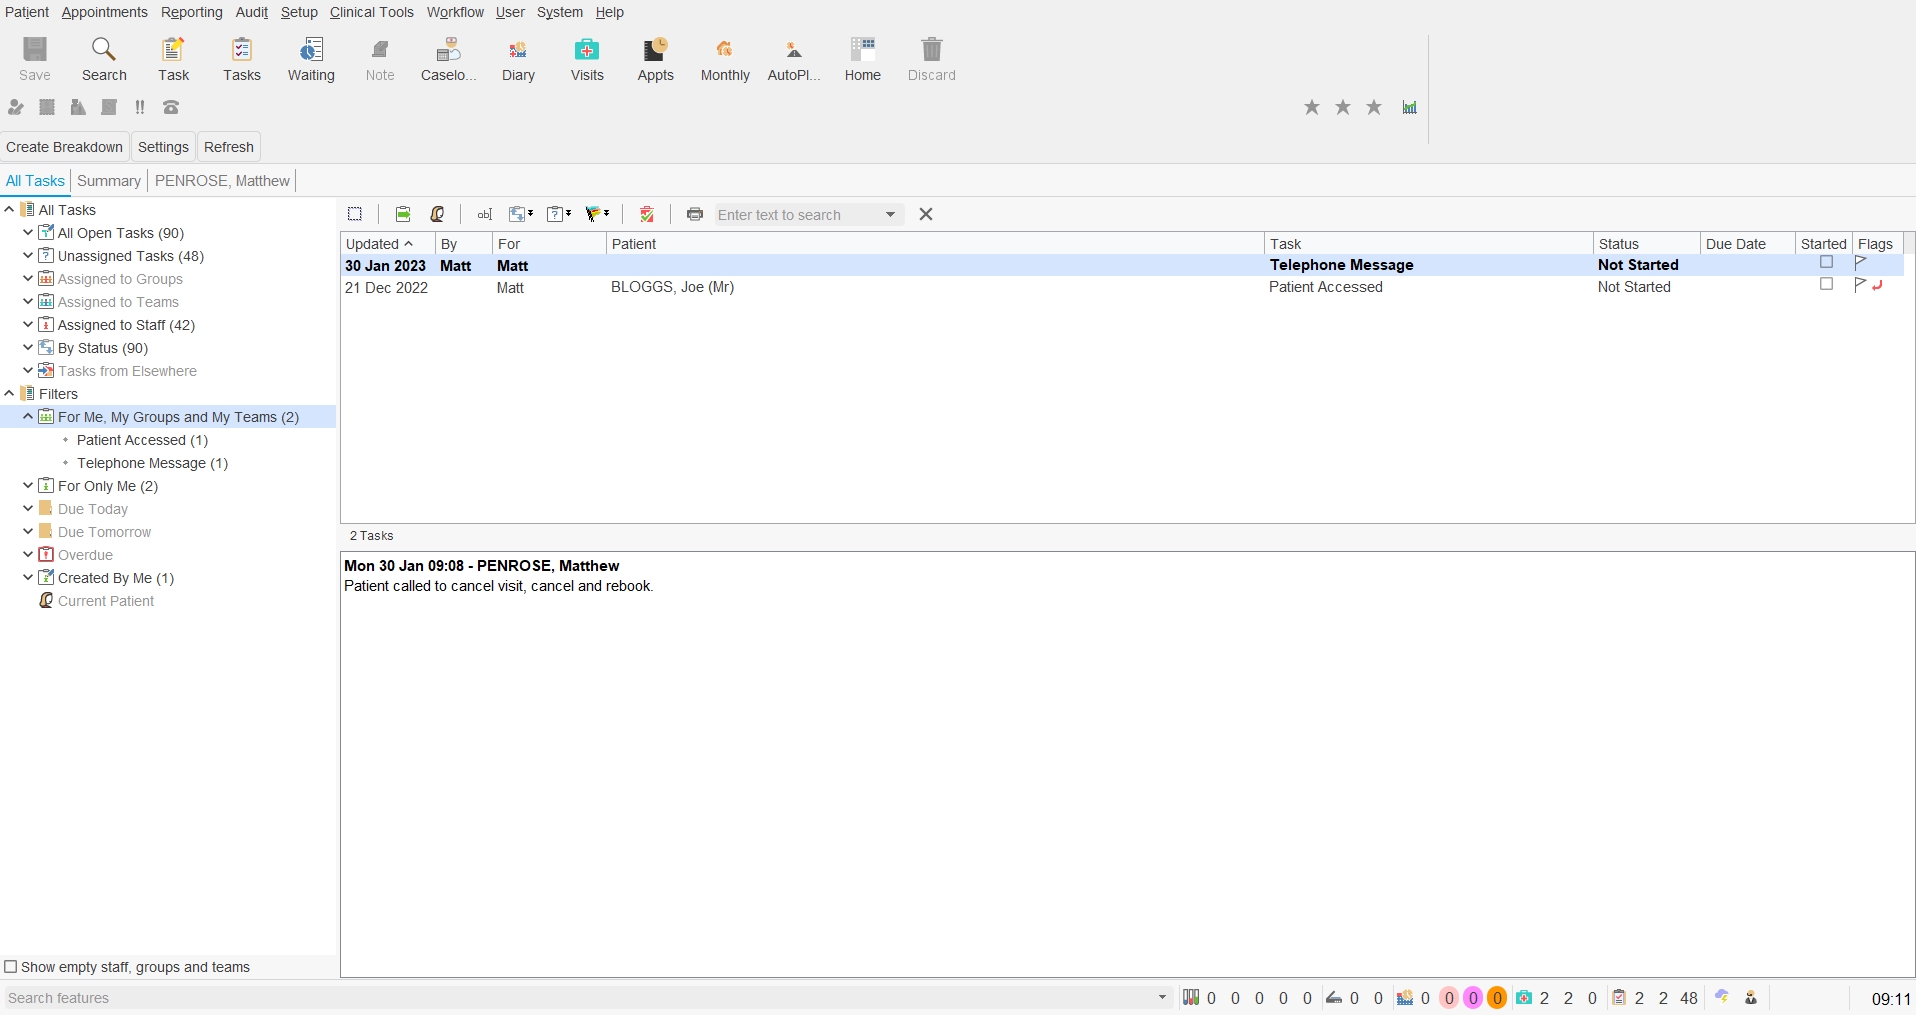This screenshot has width=1916, height=1015.
Task: Click the orange counter circle in status bar
Action: point(1497,997)
